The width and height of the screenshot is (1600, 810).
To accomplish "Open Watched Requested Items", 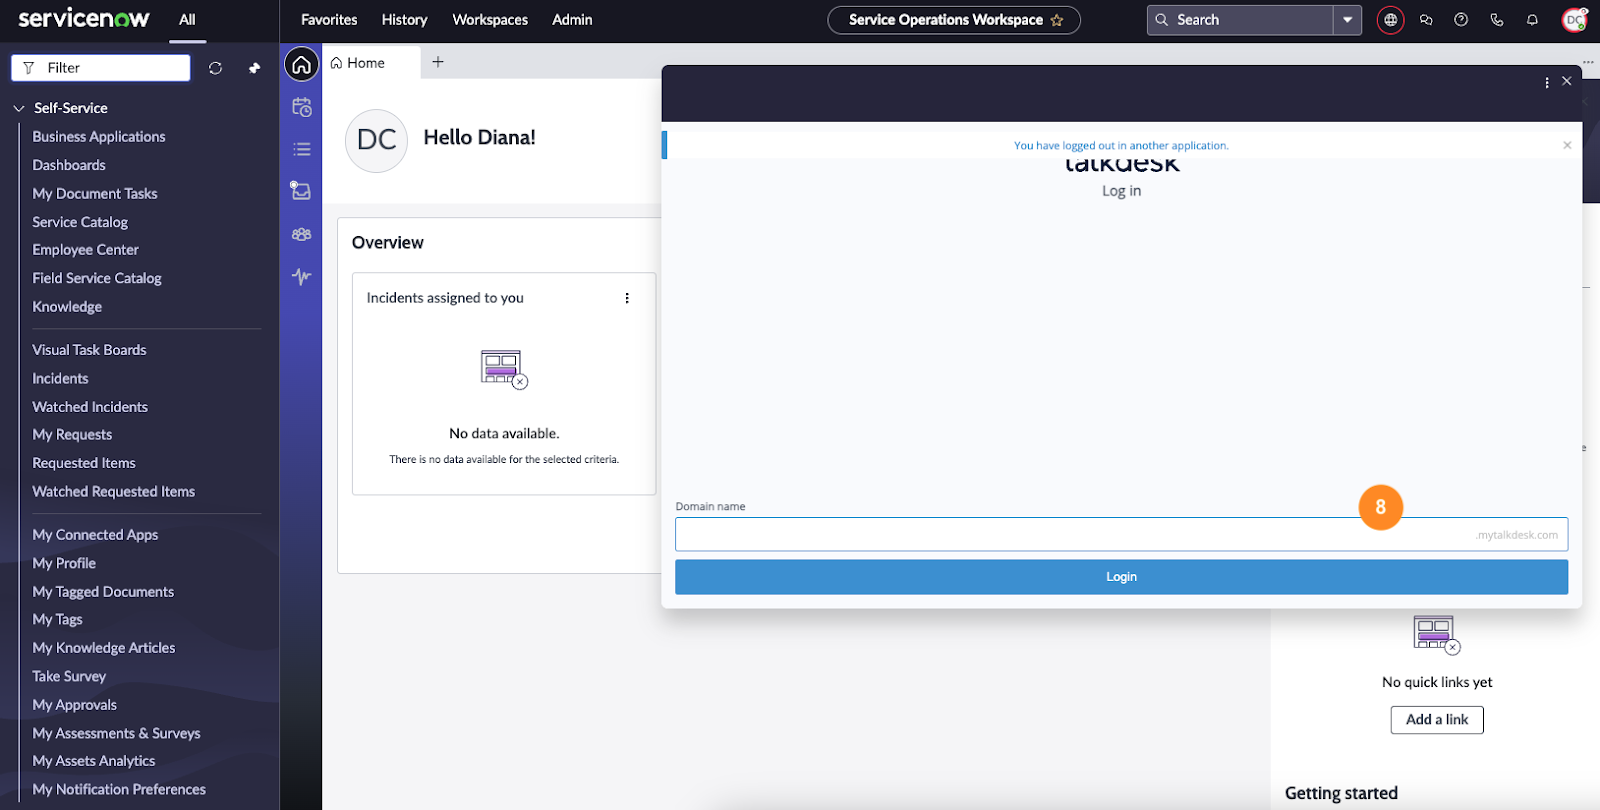I will [113, 492].
